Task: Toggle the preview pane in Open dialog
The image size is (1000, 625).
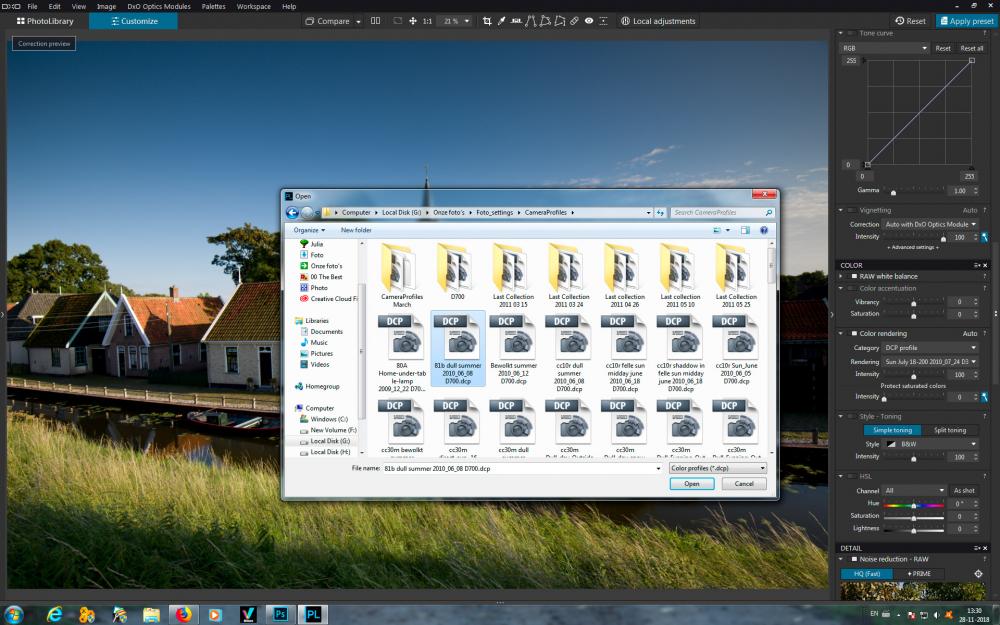Action: tap(745, 230)
